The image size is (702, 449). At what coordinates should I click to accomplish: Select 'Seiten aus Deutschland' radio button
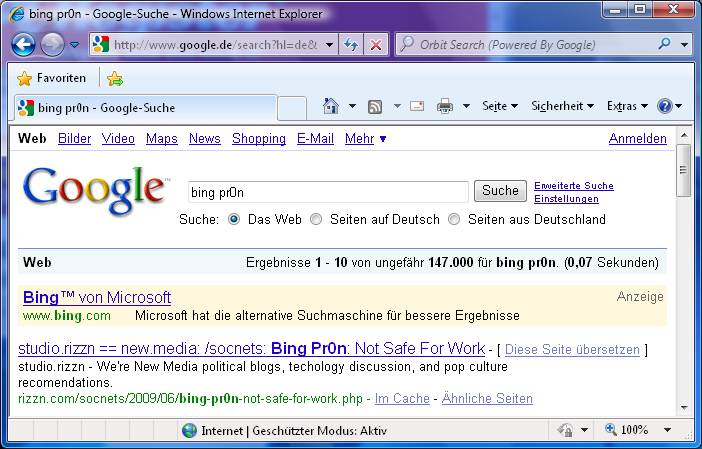coord(454,219)
